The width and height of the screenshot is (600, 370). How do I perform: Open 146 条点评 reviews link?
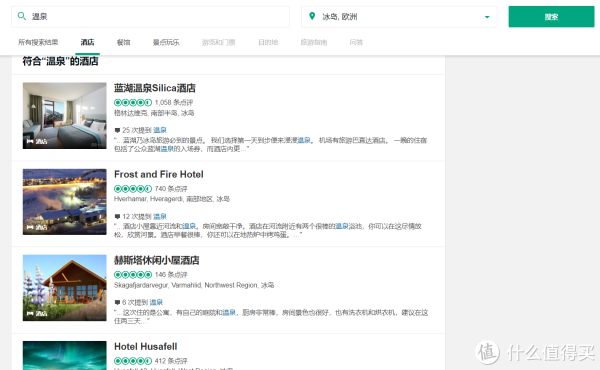click(171, 275)
